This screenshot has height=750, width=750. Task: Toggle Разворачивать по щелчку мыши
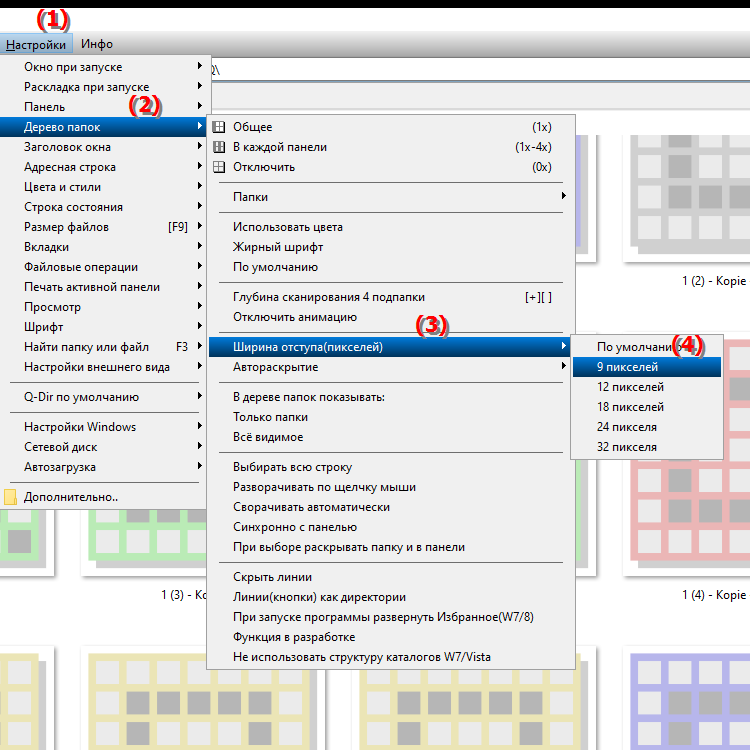(391, 487)
